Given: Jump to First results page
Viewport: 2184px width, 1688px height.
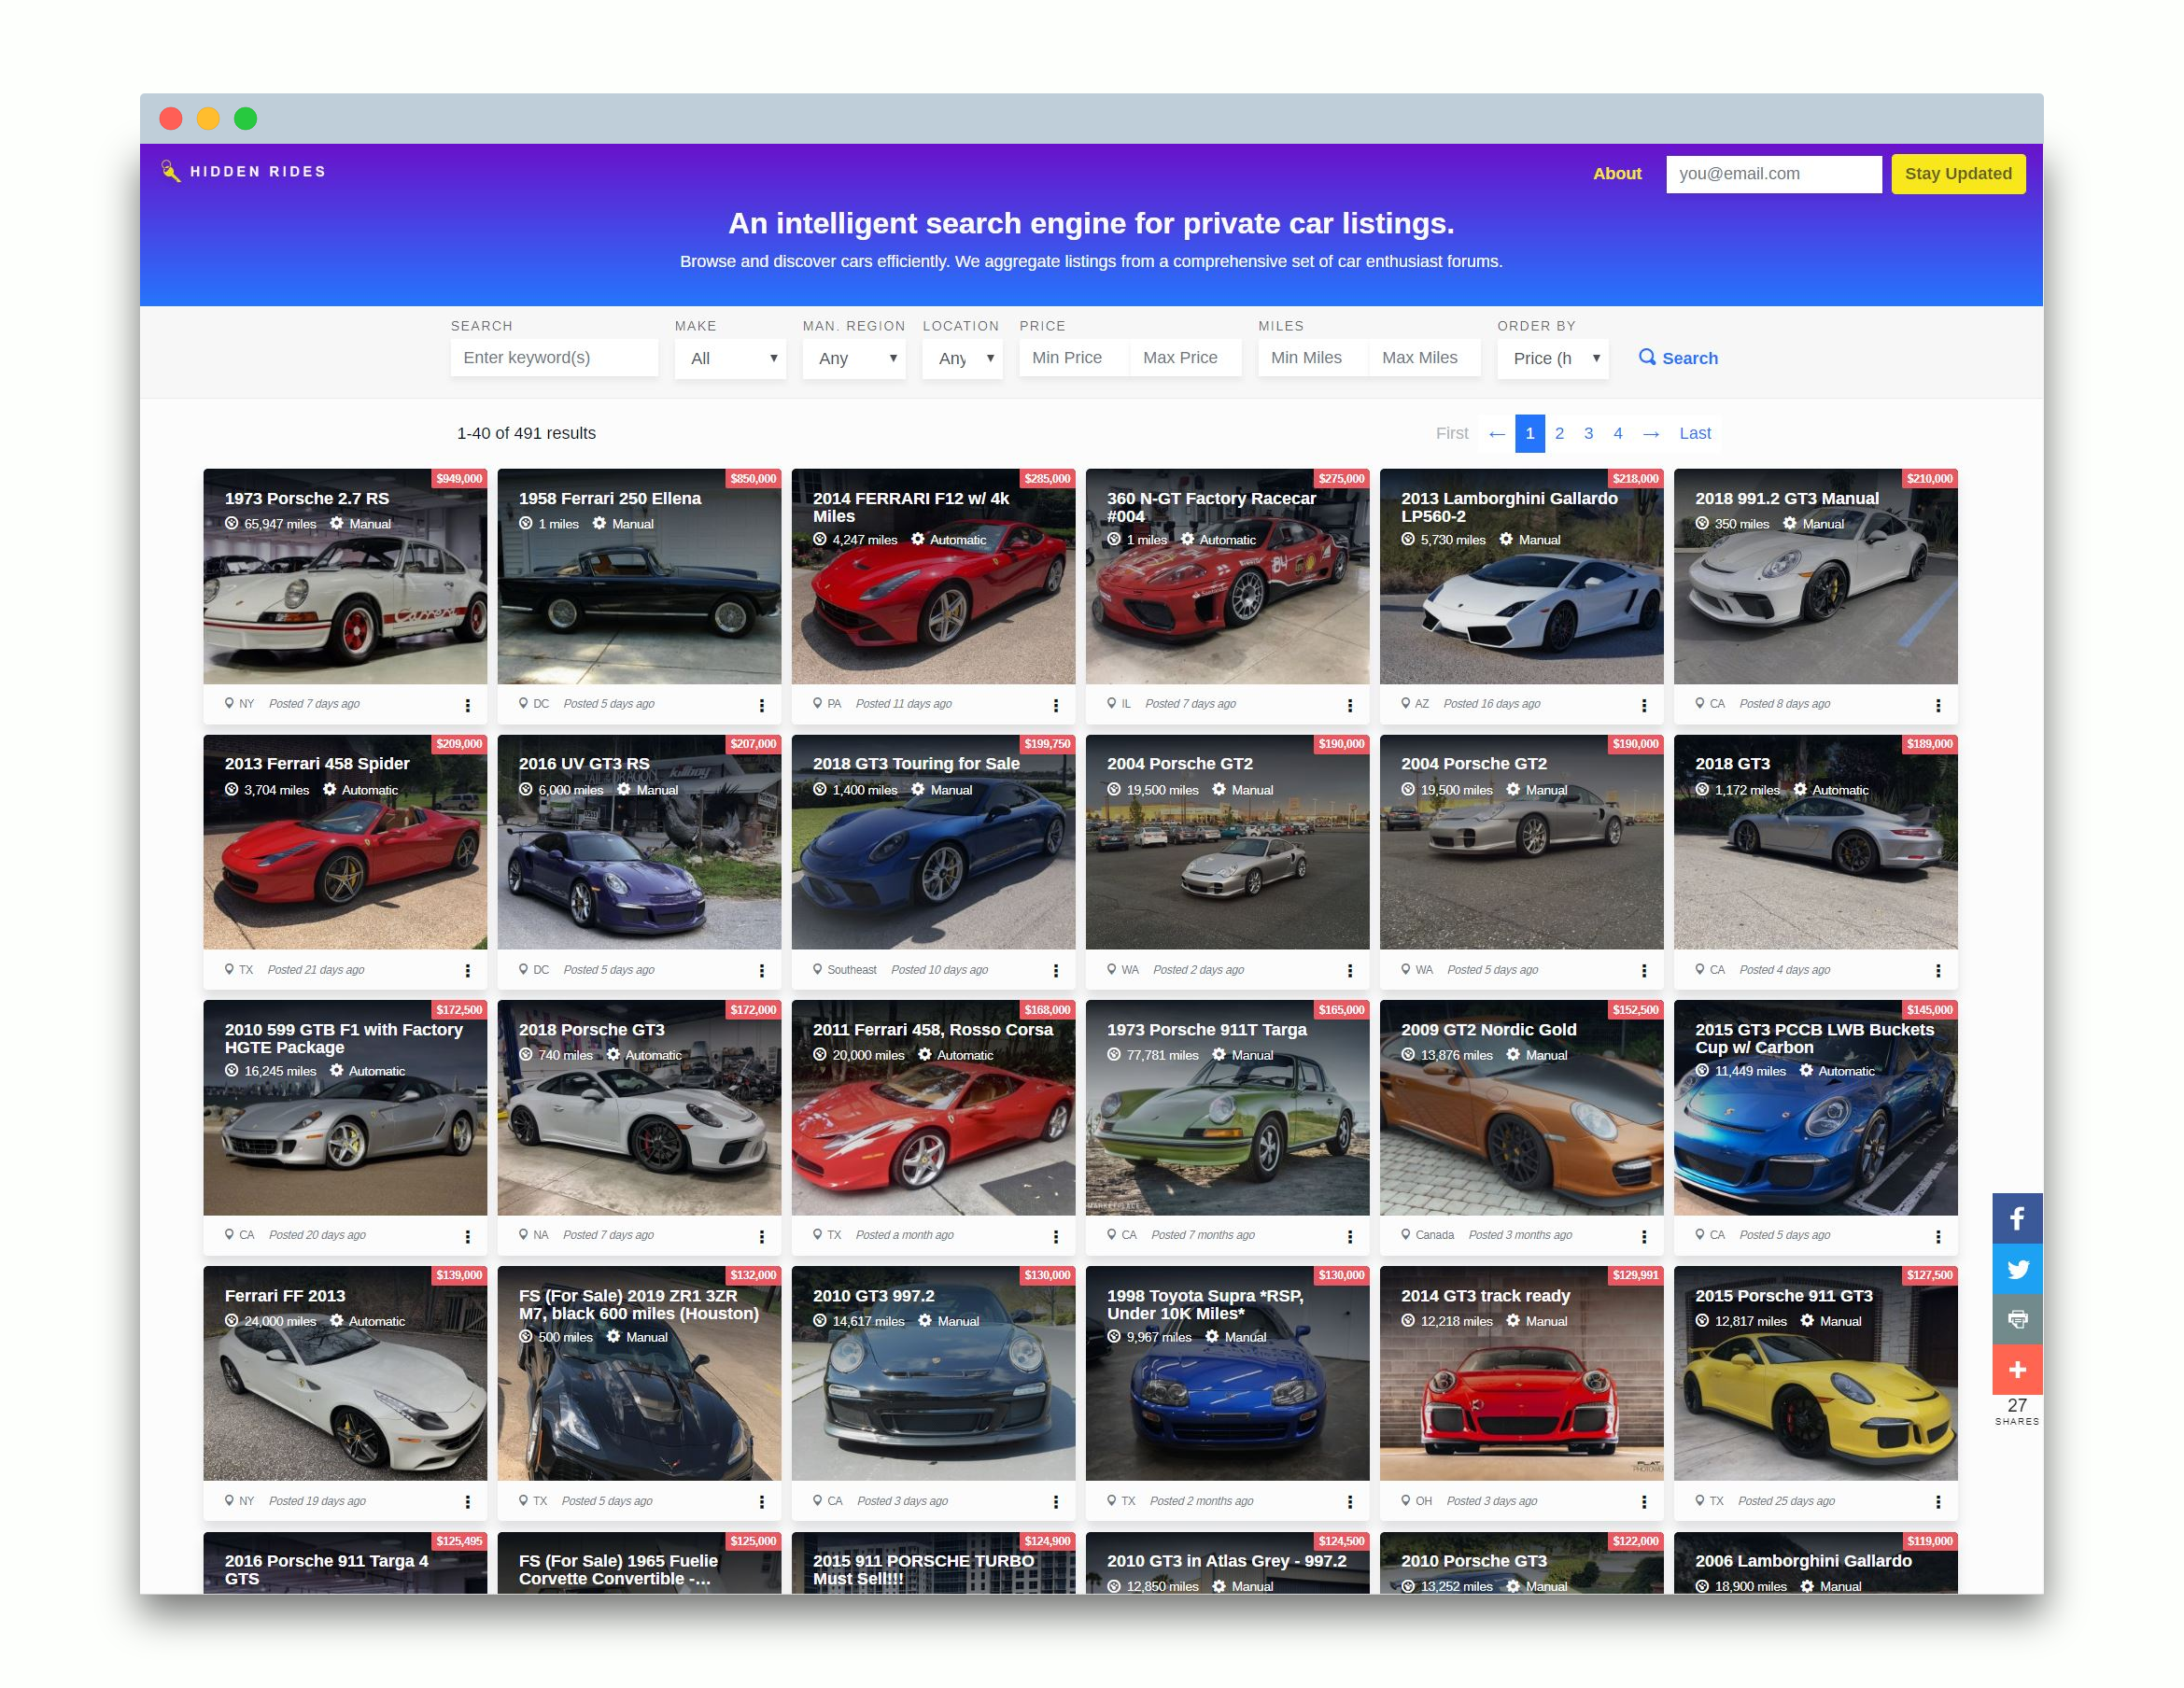Looking at the screenshot, I should (1451, 433).
